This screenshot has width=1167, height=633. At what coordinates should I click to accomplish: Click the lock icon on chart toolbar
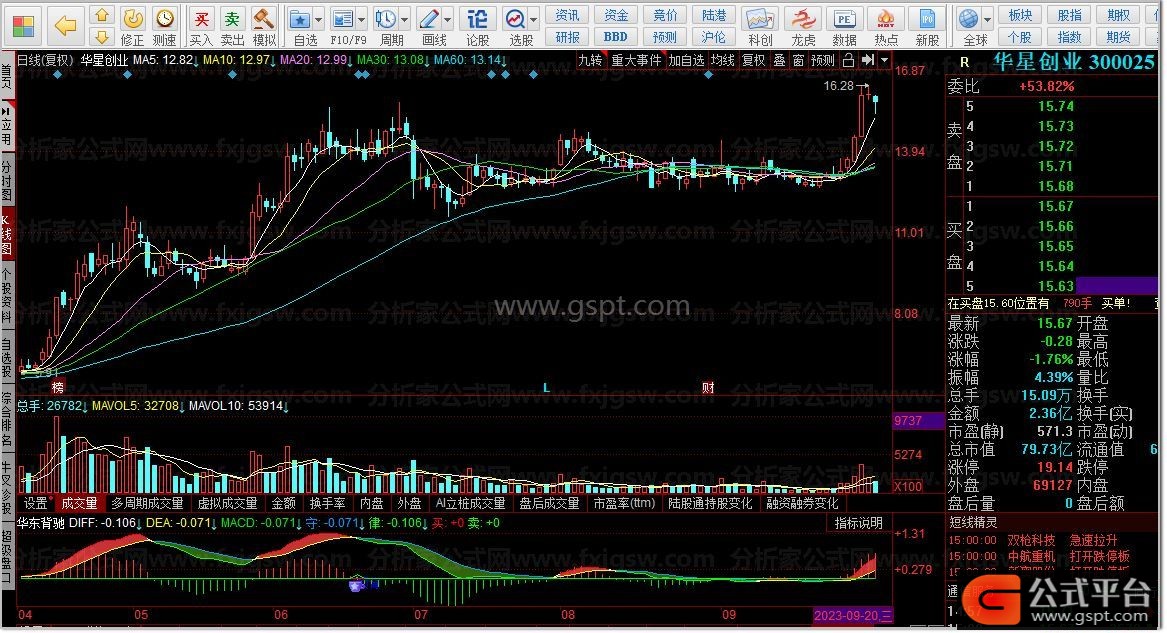[848, 60]
